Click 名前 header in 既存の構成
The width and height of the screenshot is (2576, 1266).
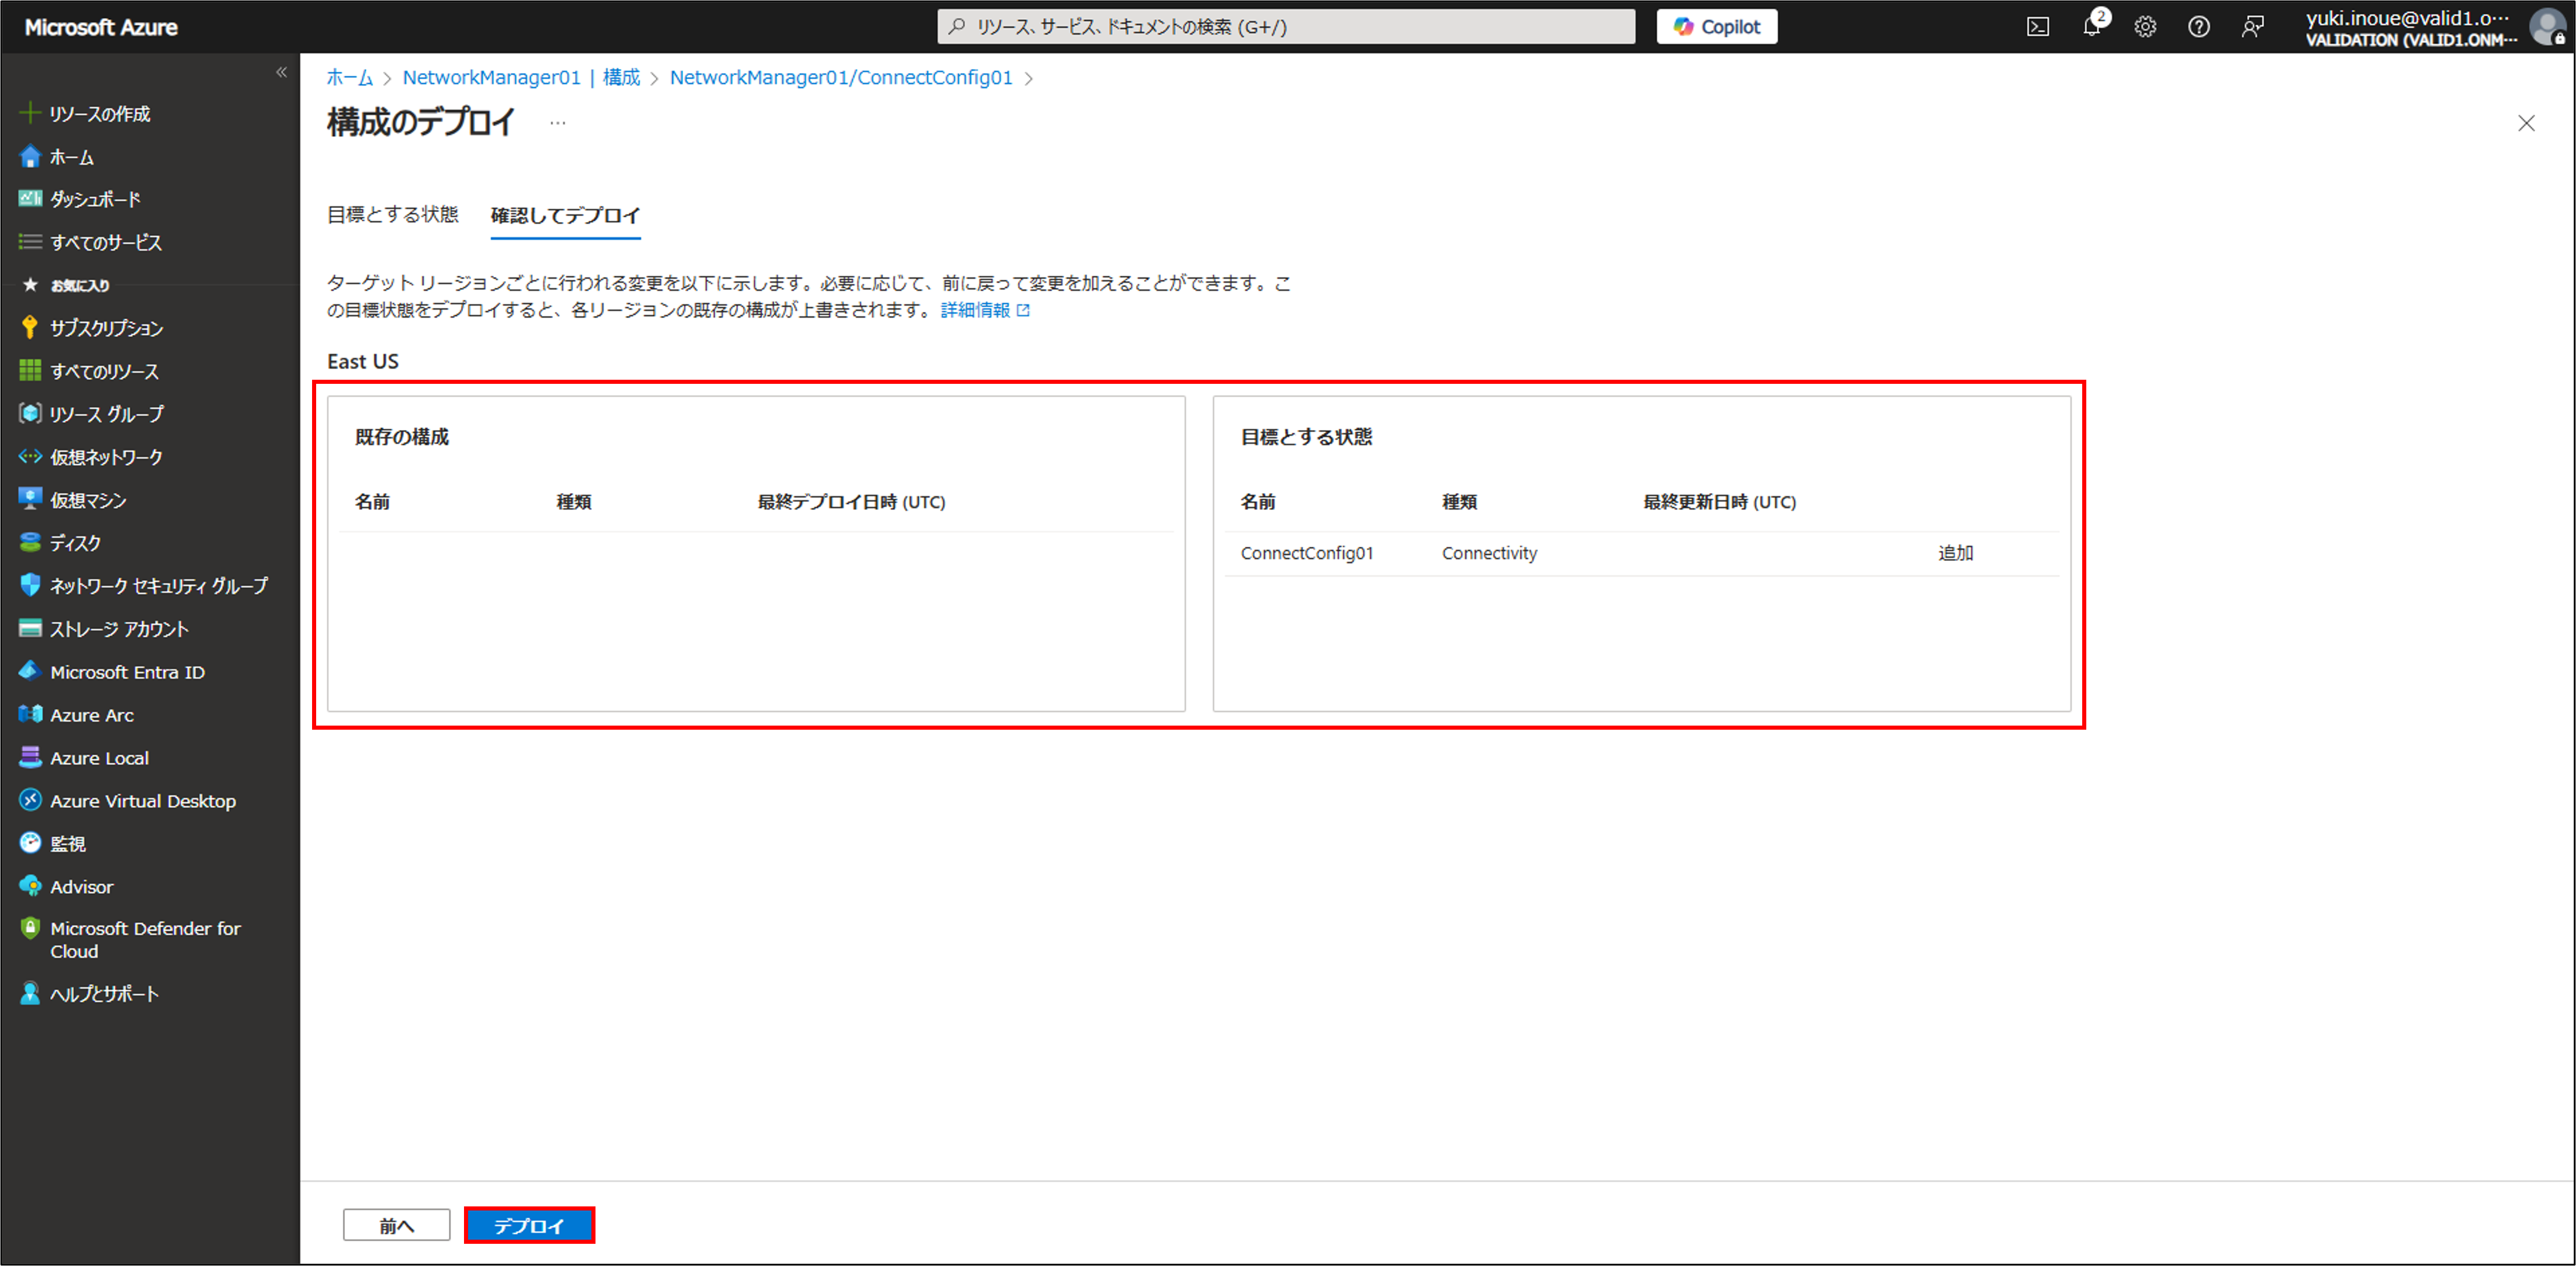click(x=372, y=502)
